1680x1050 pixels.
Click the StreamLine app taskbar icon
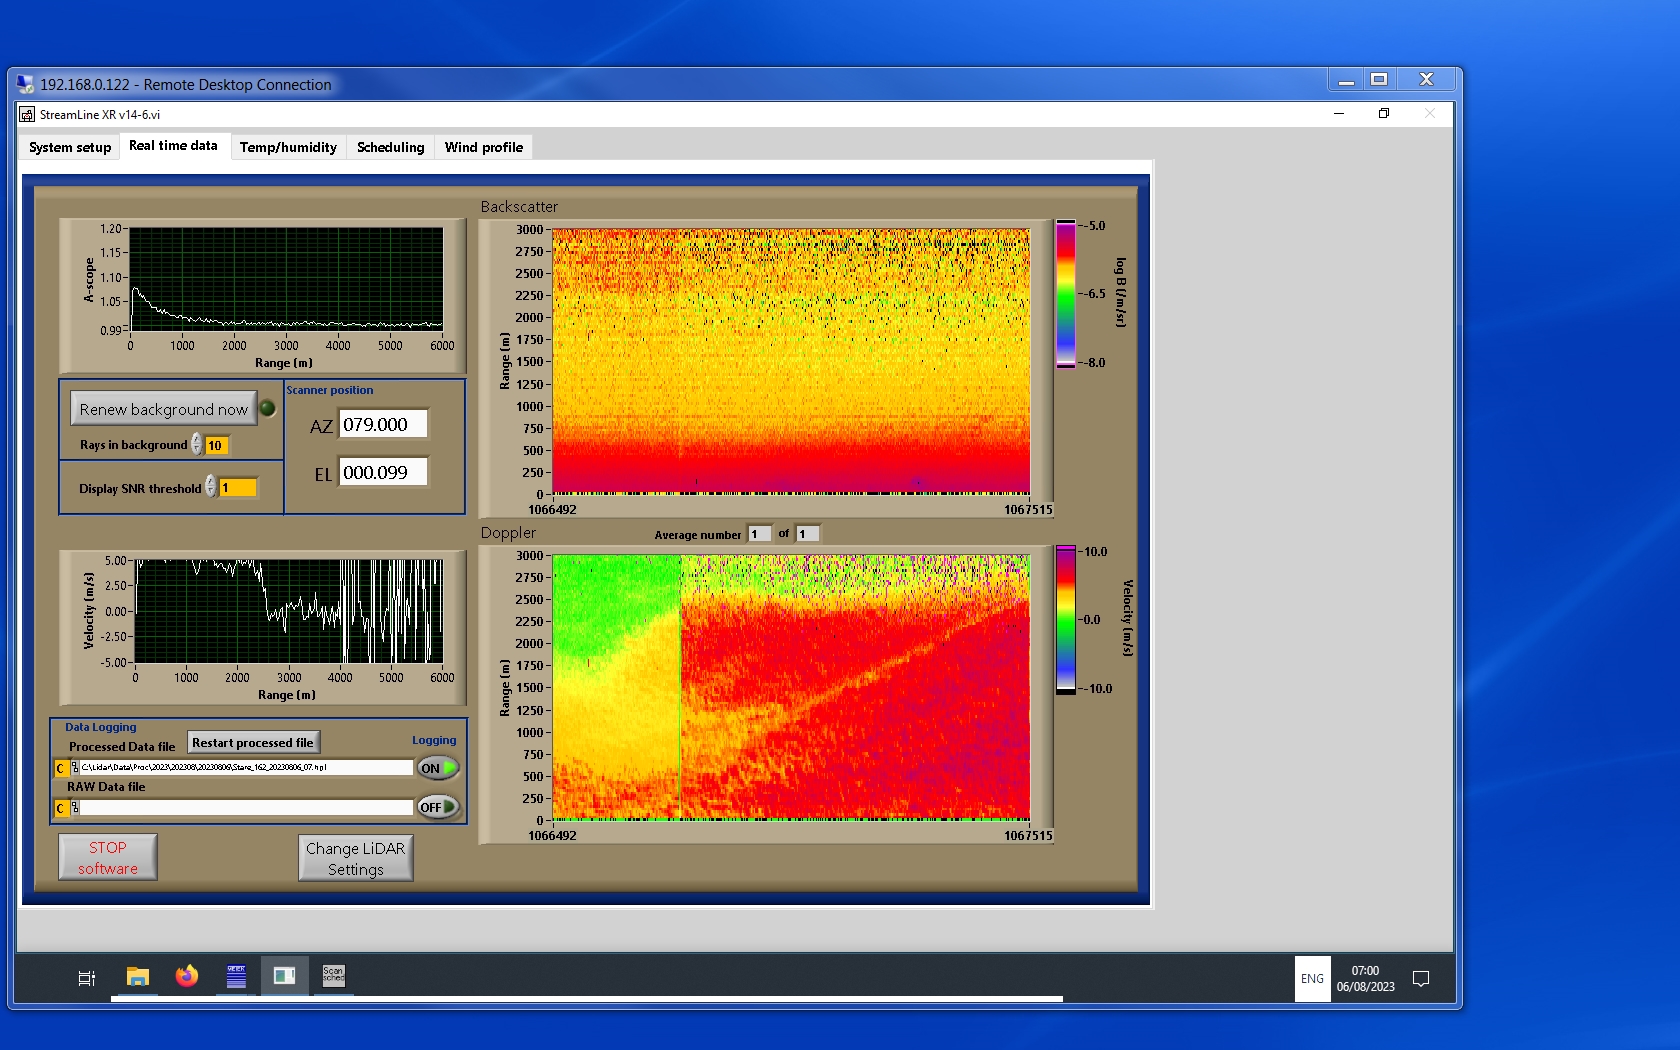pos(284,976)
